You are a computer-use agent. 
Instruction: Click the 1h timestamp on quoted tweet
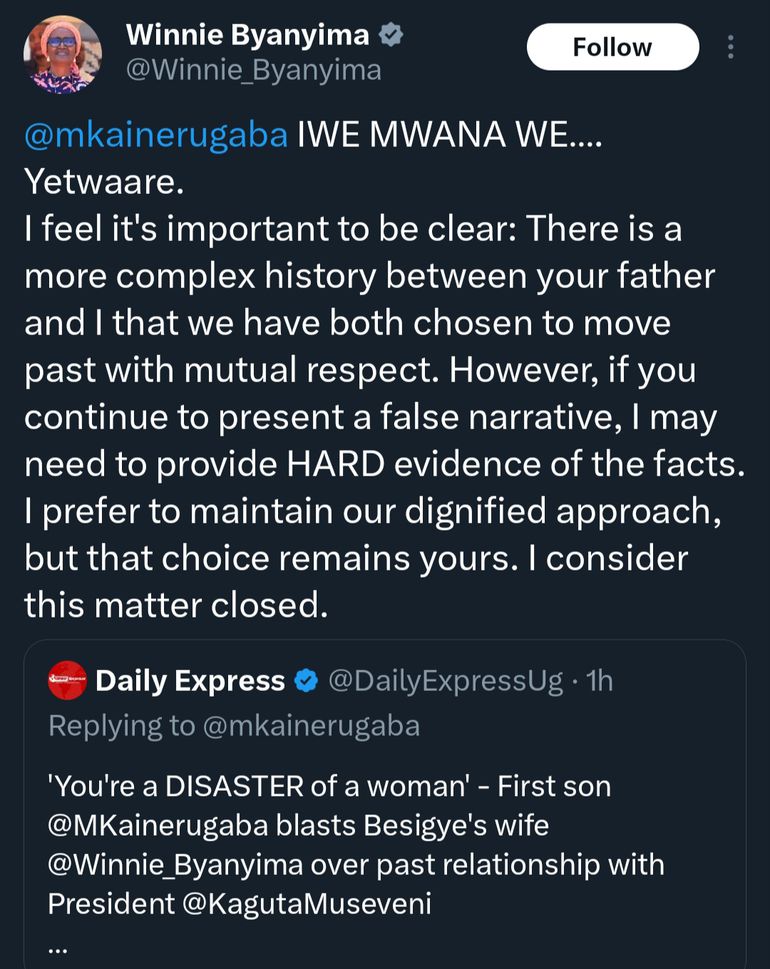pos(598,681)
